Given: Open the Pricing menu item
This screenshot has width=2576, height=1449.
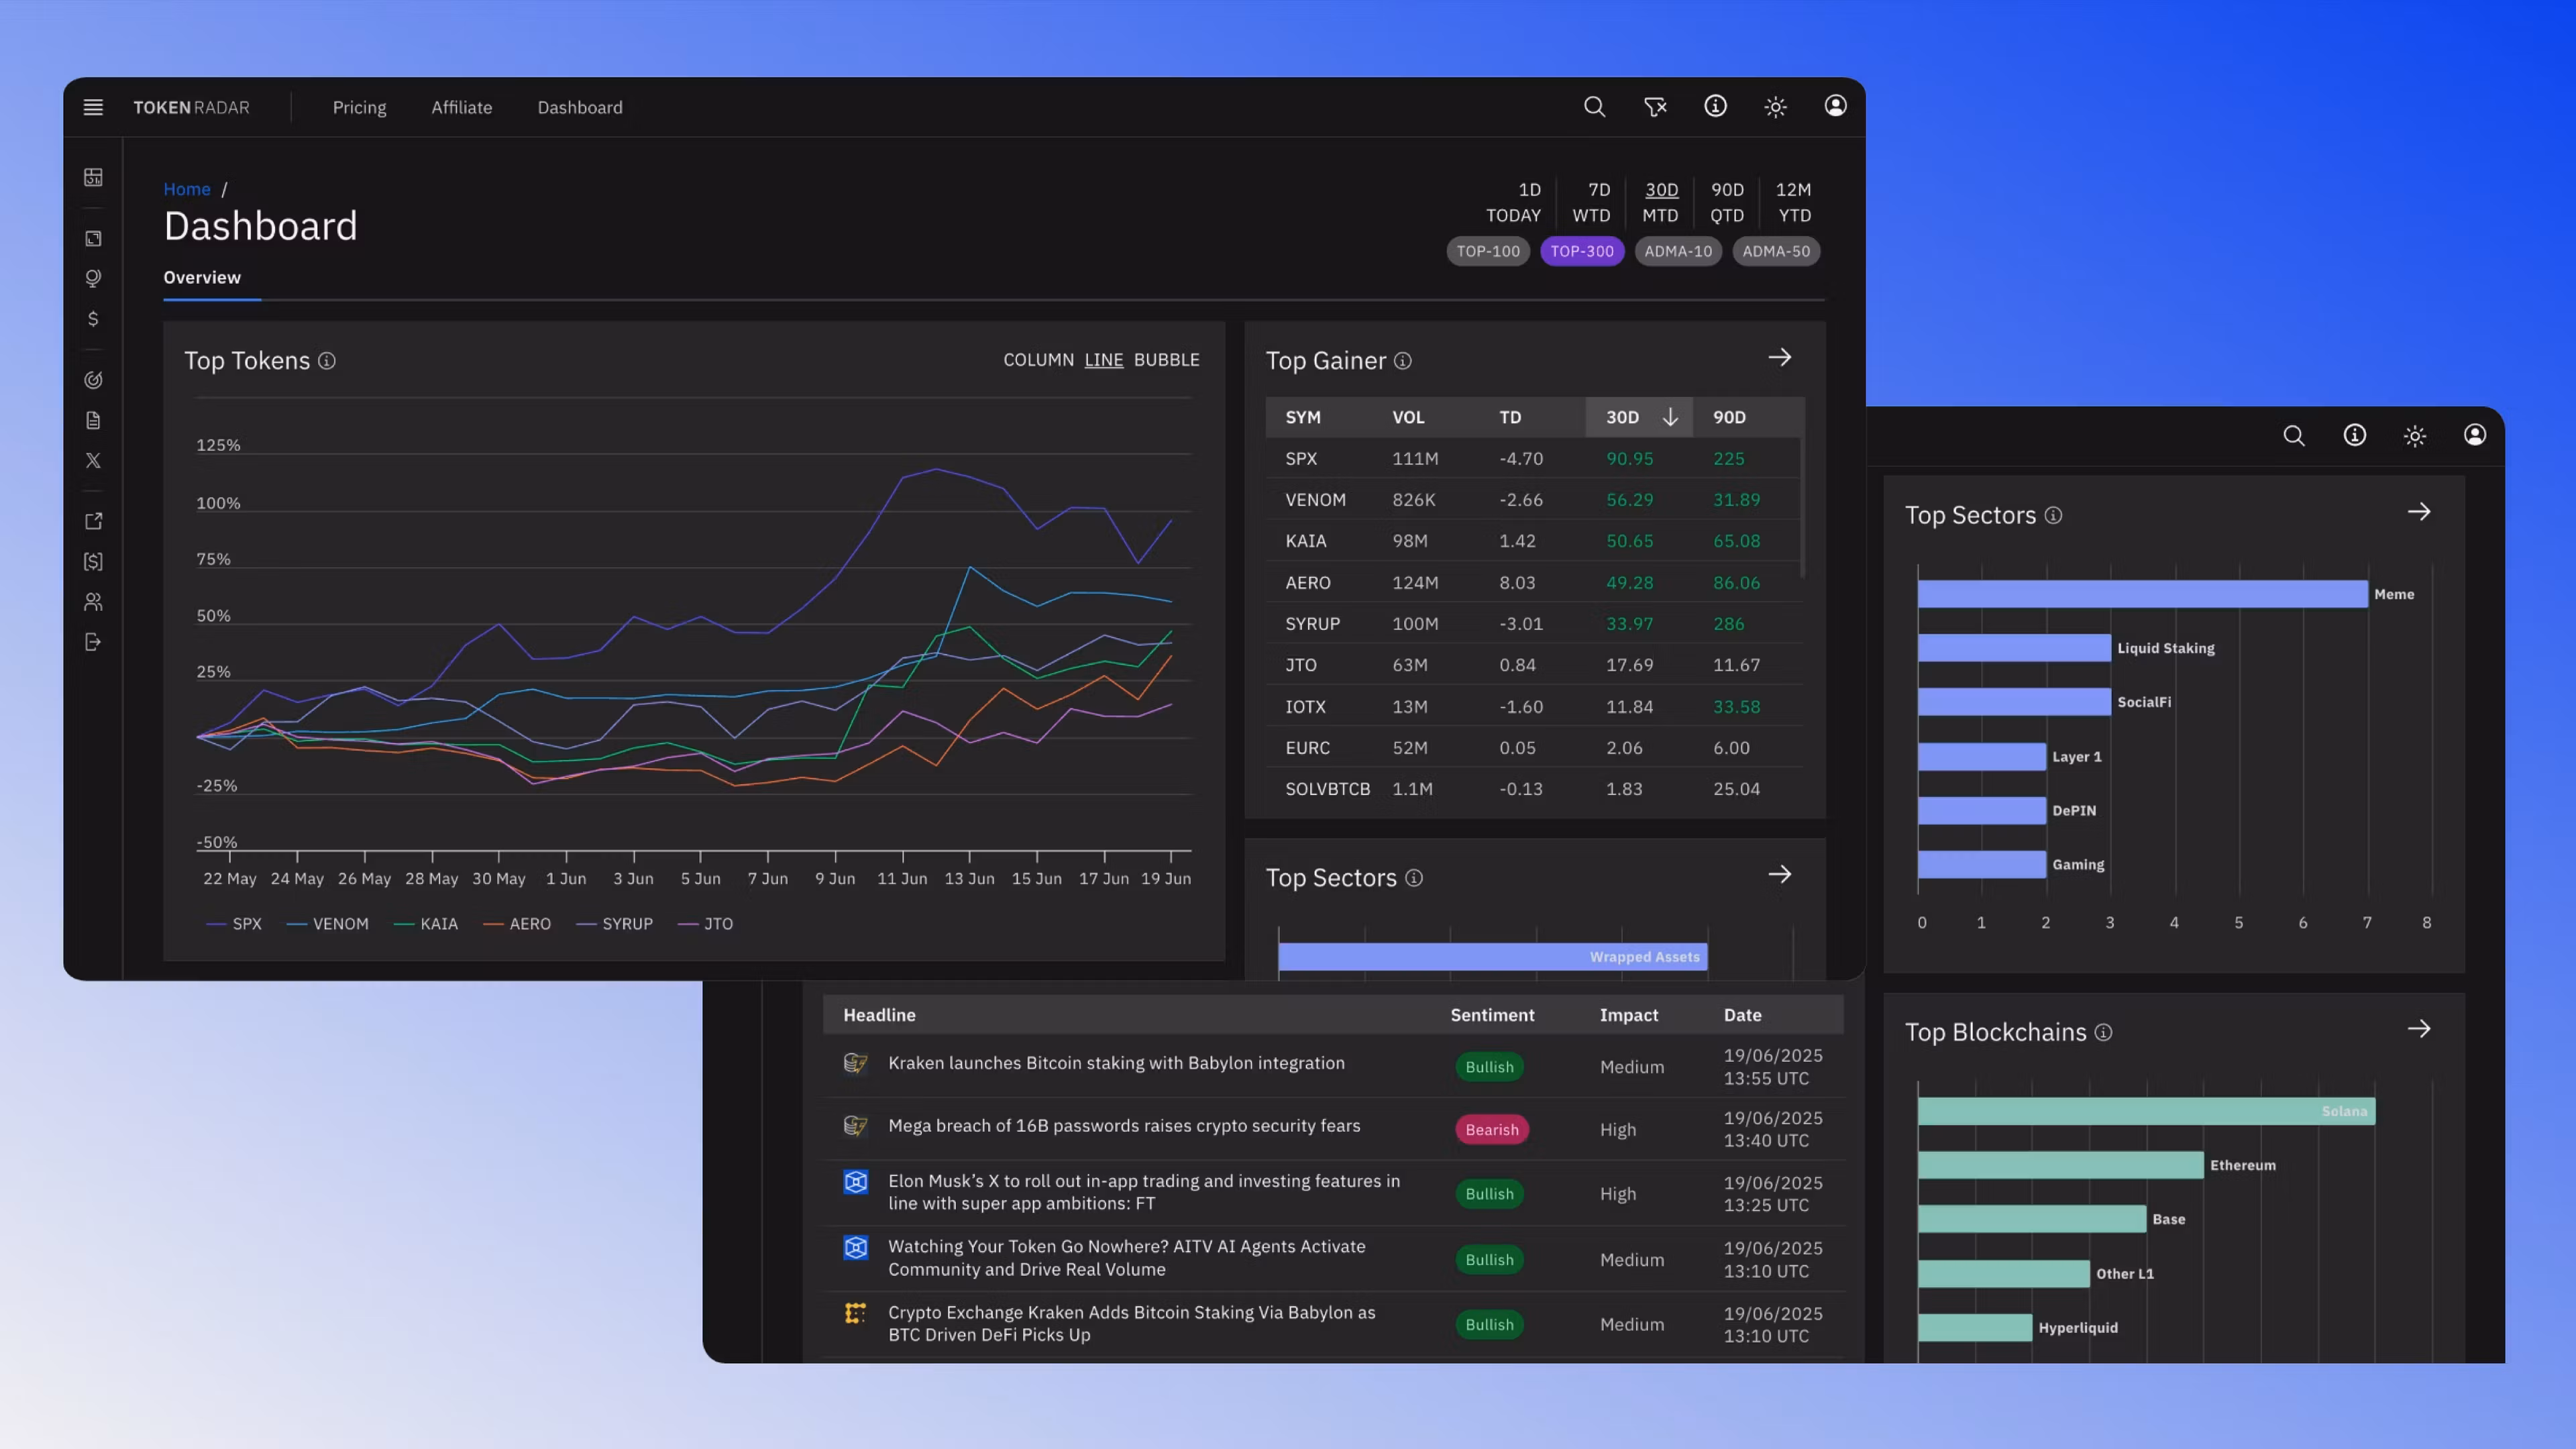Looking at the screenshot, I should click(359, 107).
